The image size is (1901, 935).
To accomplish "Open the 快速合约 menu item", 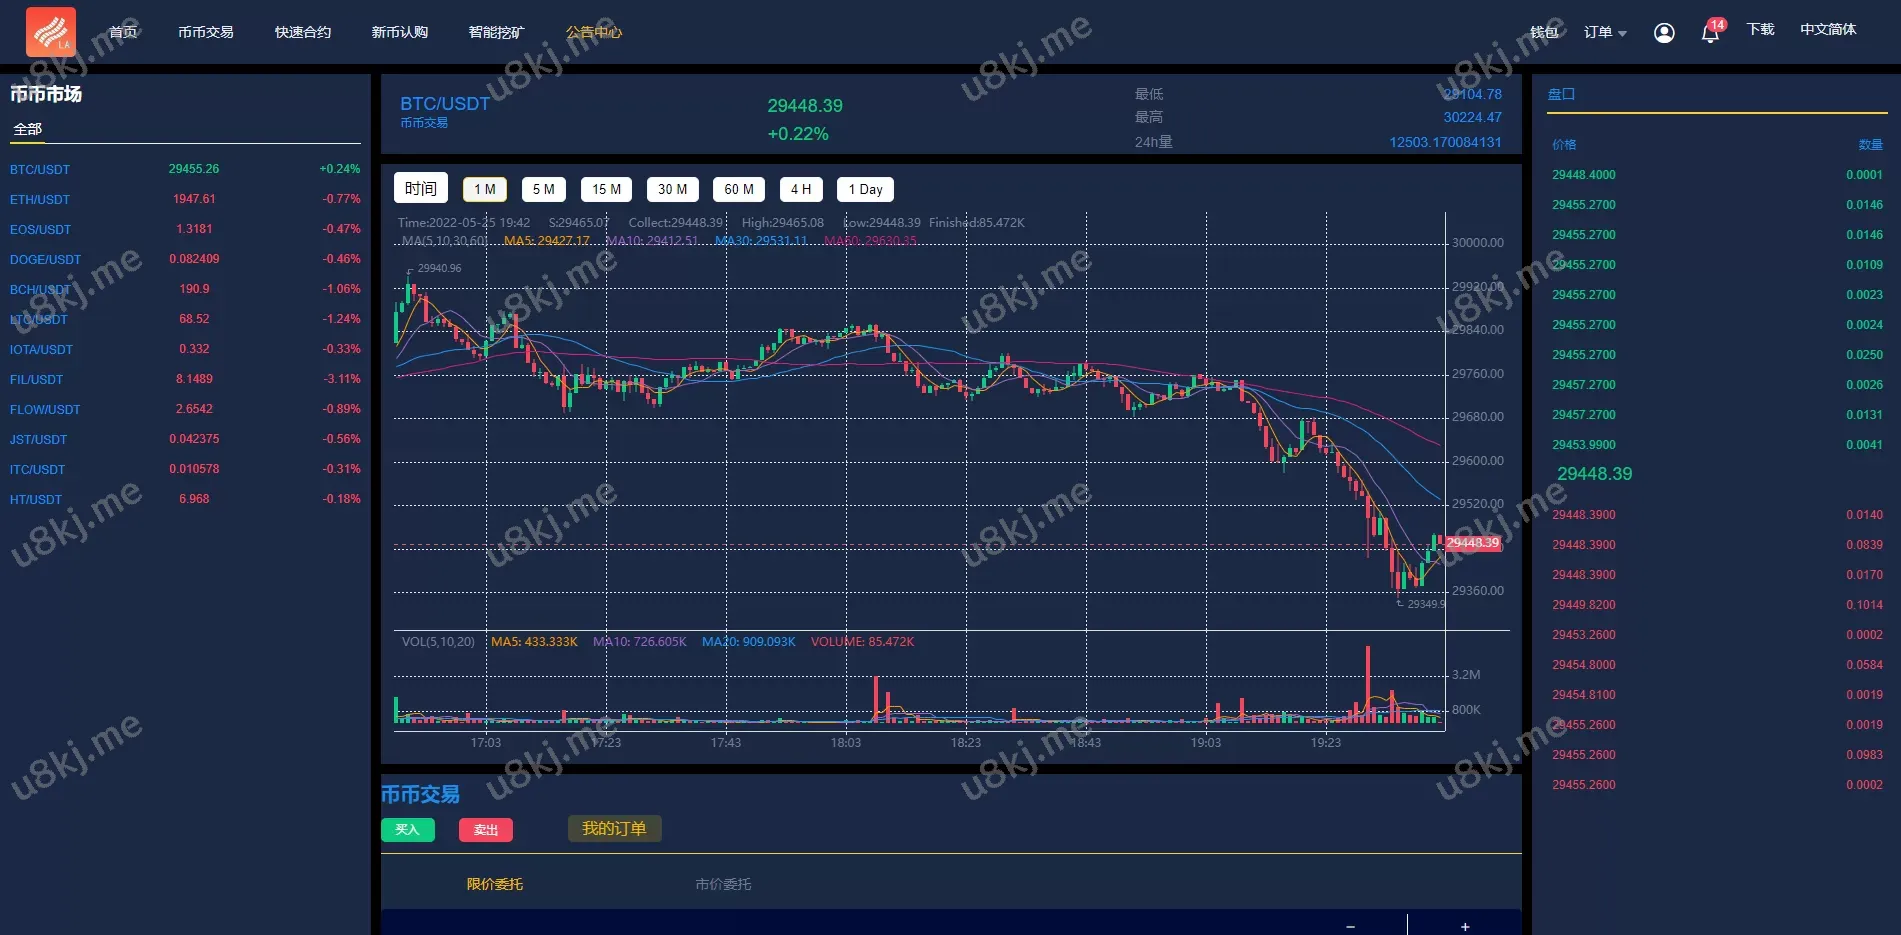I will tap(303, 32).
